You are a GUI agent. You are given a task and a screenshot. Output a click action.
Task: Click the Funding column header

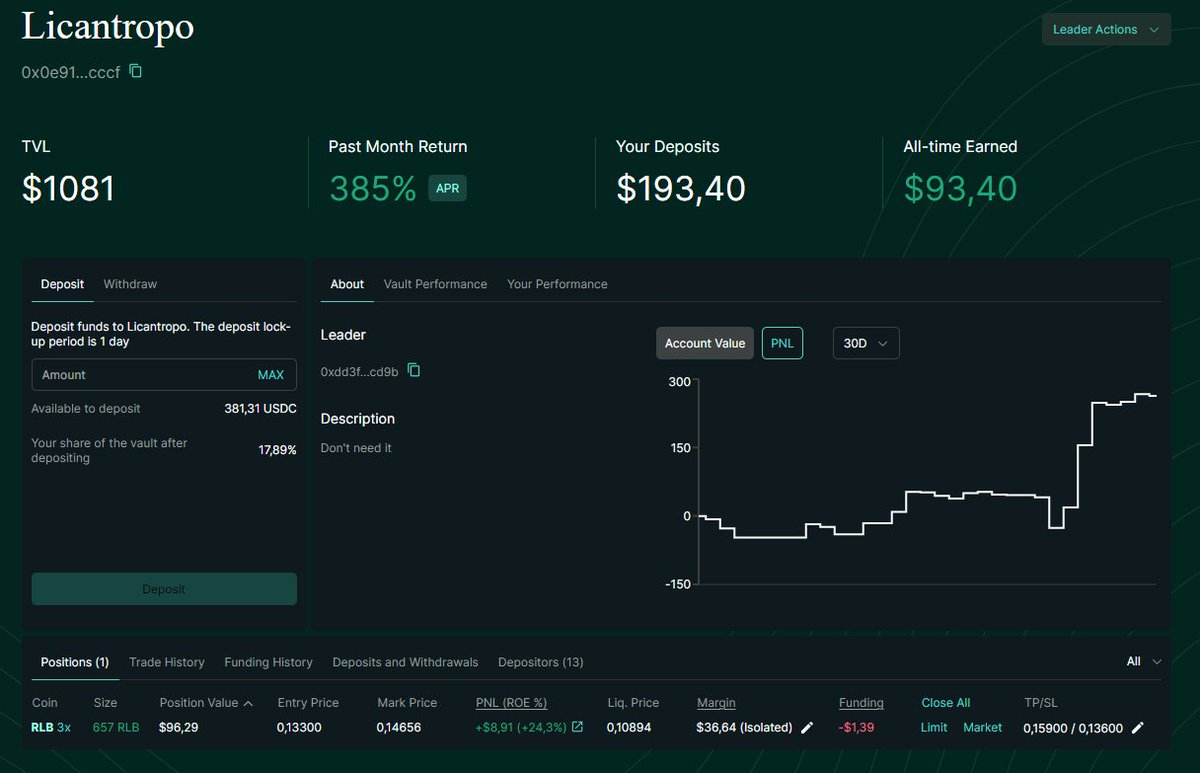(861, 702)
